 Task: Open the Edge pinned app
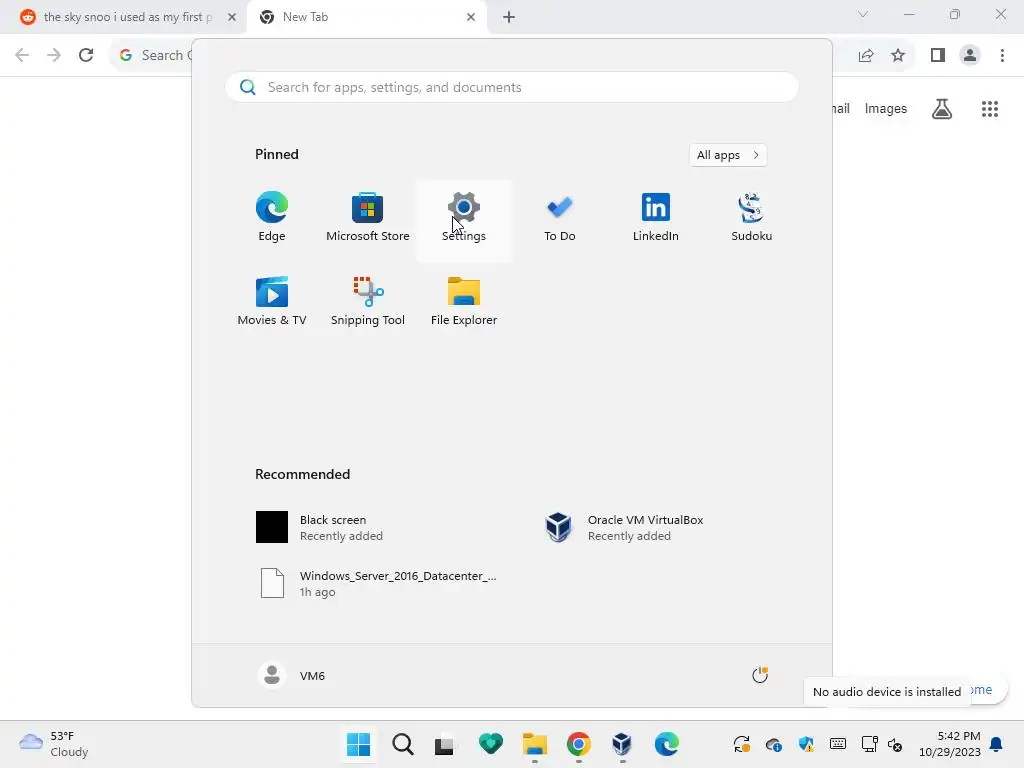tap(272, 217)
